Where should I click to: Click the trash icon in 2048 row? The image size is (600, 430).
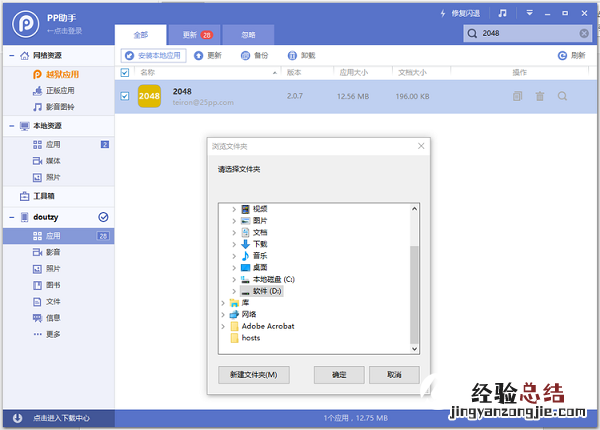tap(540, 96)
